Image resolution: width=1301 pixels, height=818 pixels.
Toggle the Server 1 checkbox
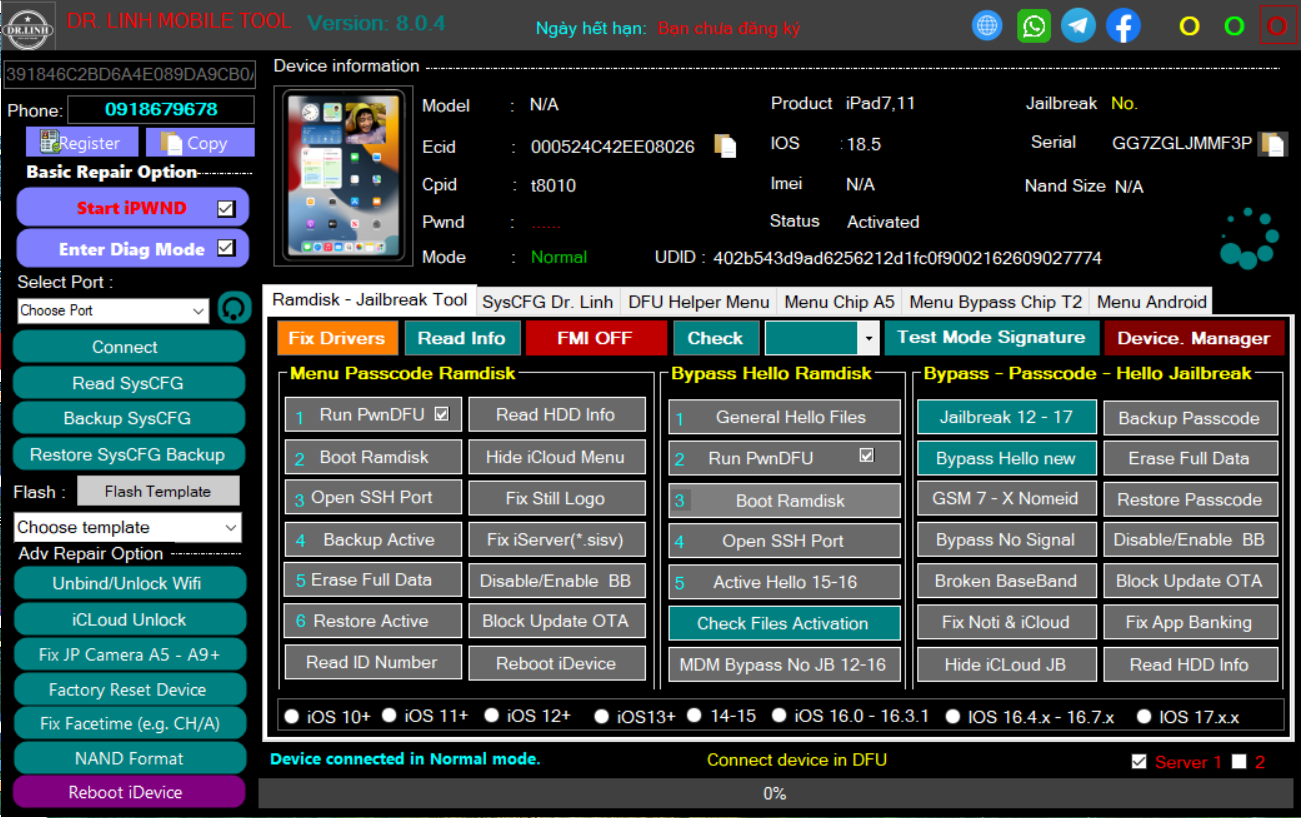pyautogui.click(x=1139, y=762)
